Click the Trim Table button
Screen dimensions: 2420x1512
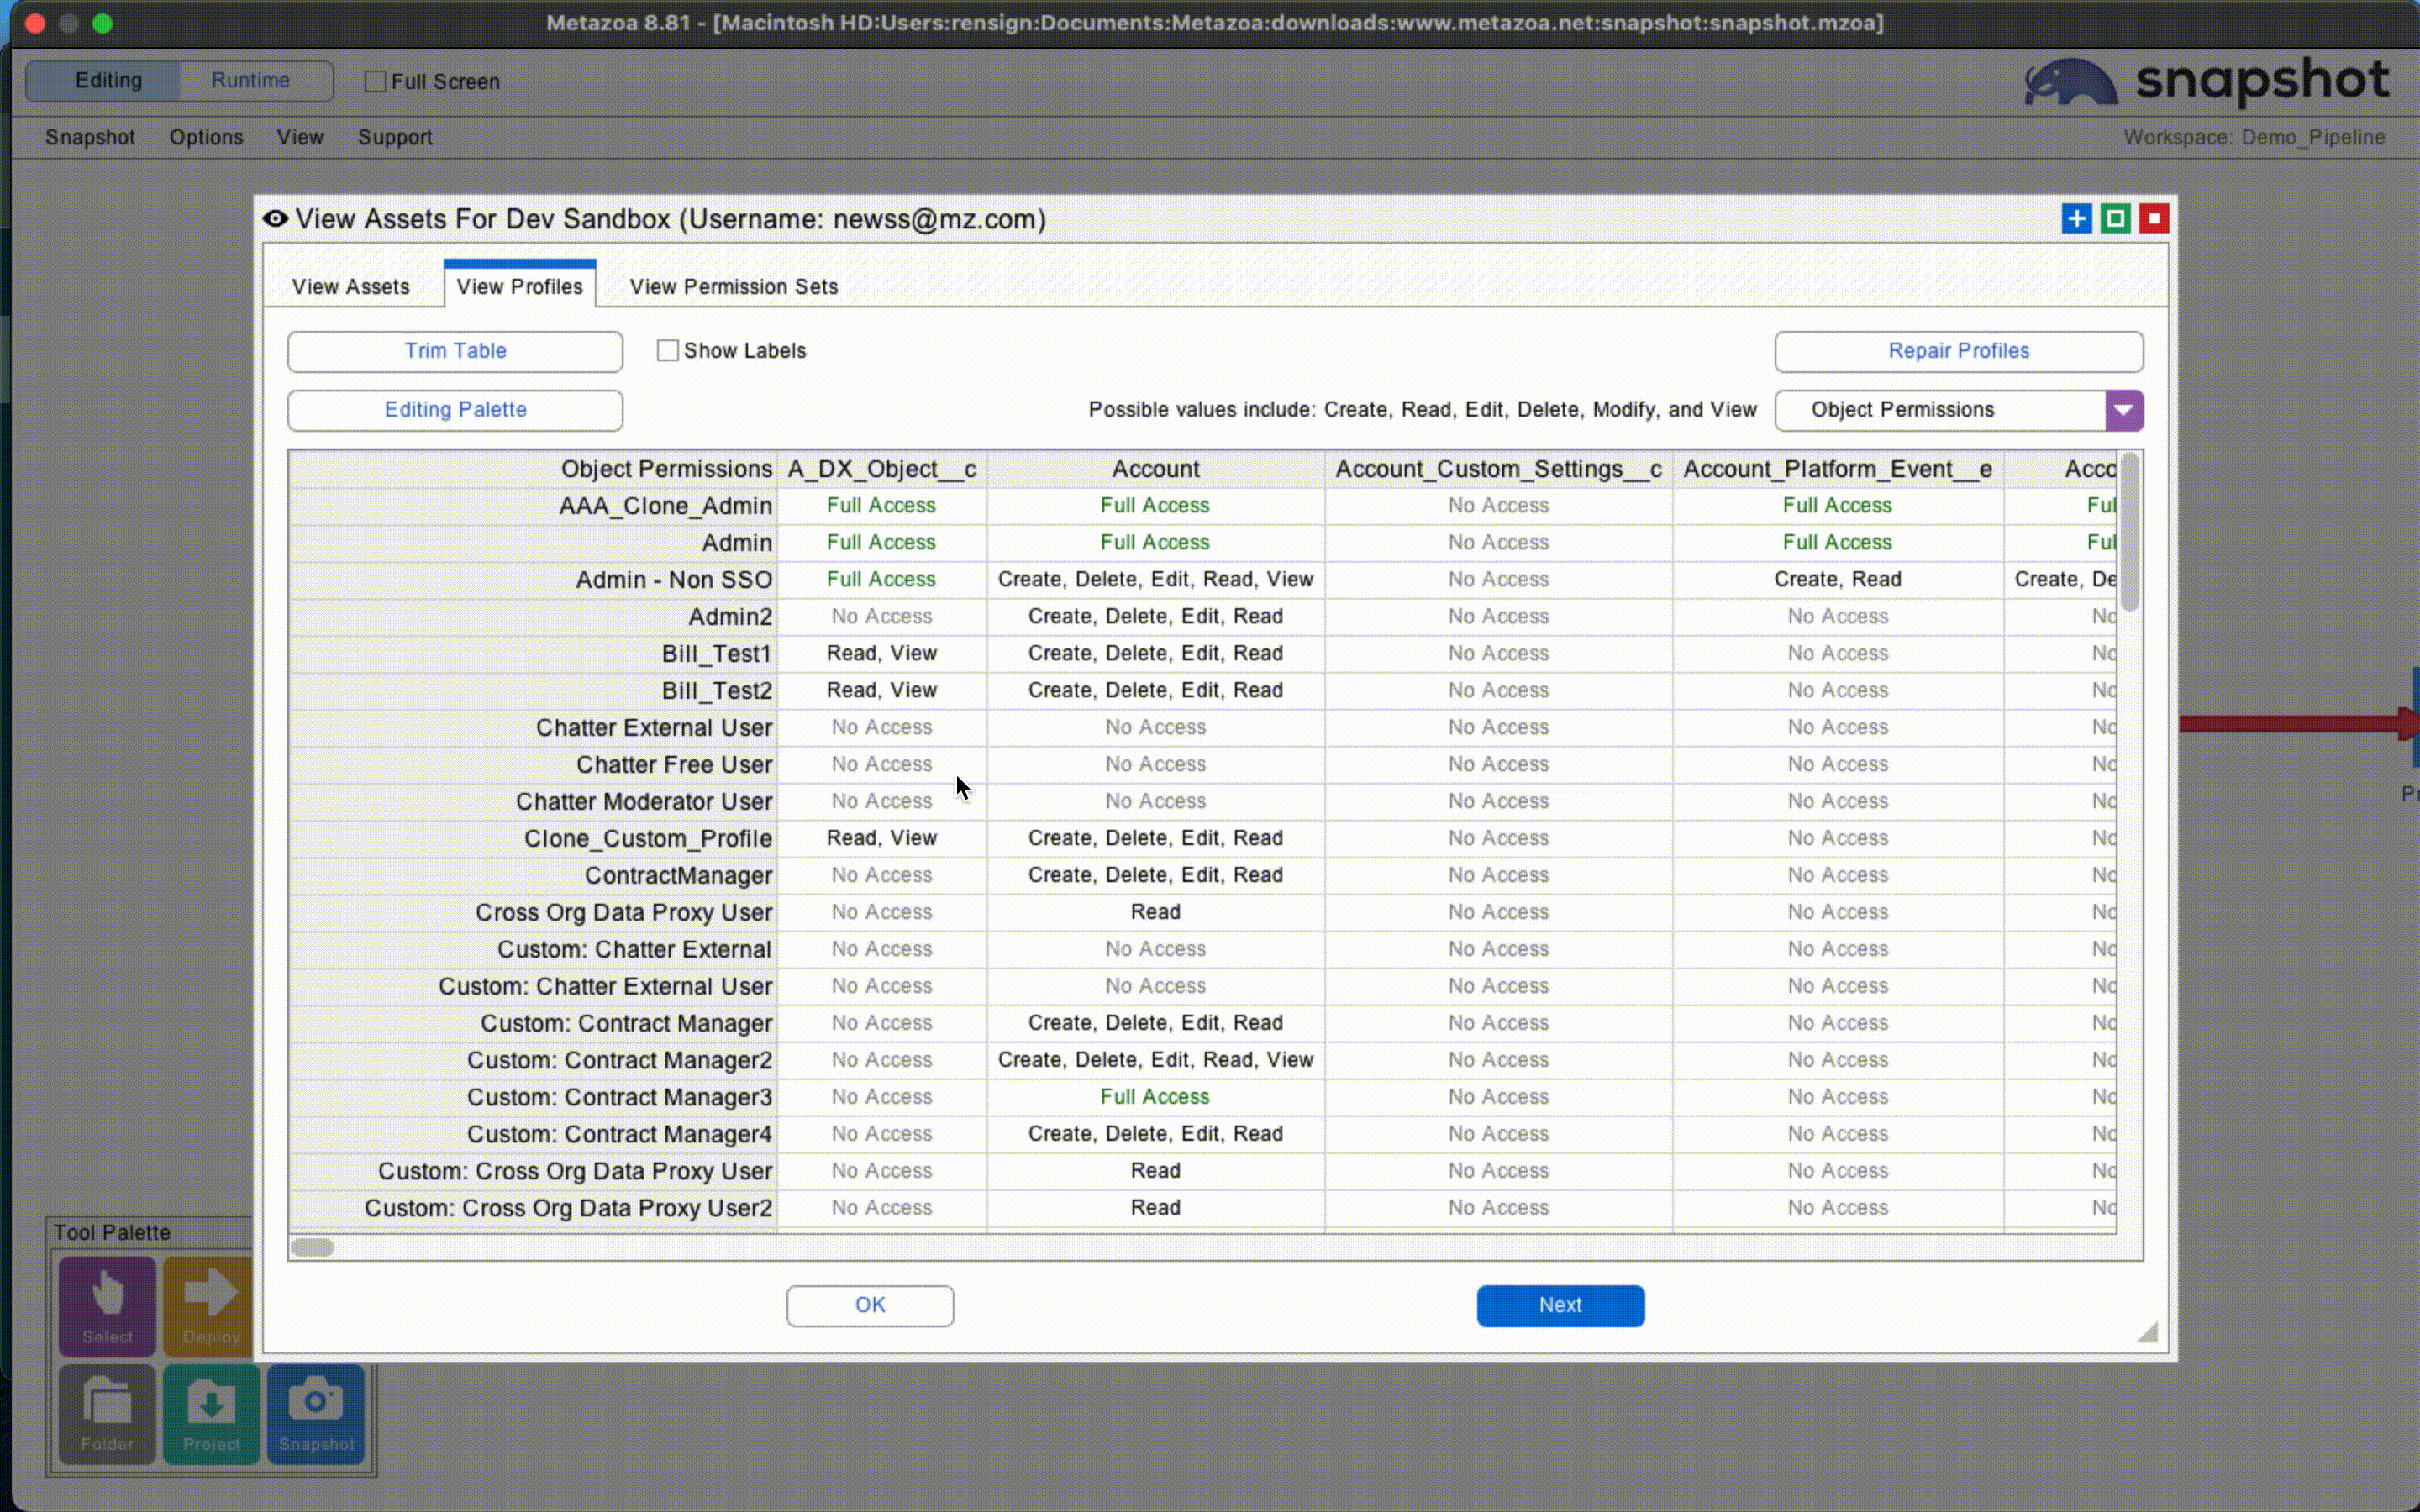[x=455, y=351]
